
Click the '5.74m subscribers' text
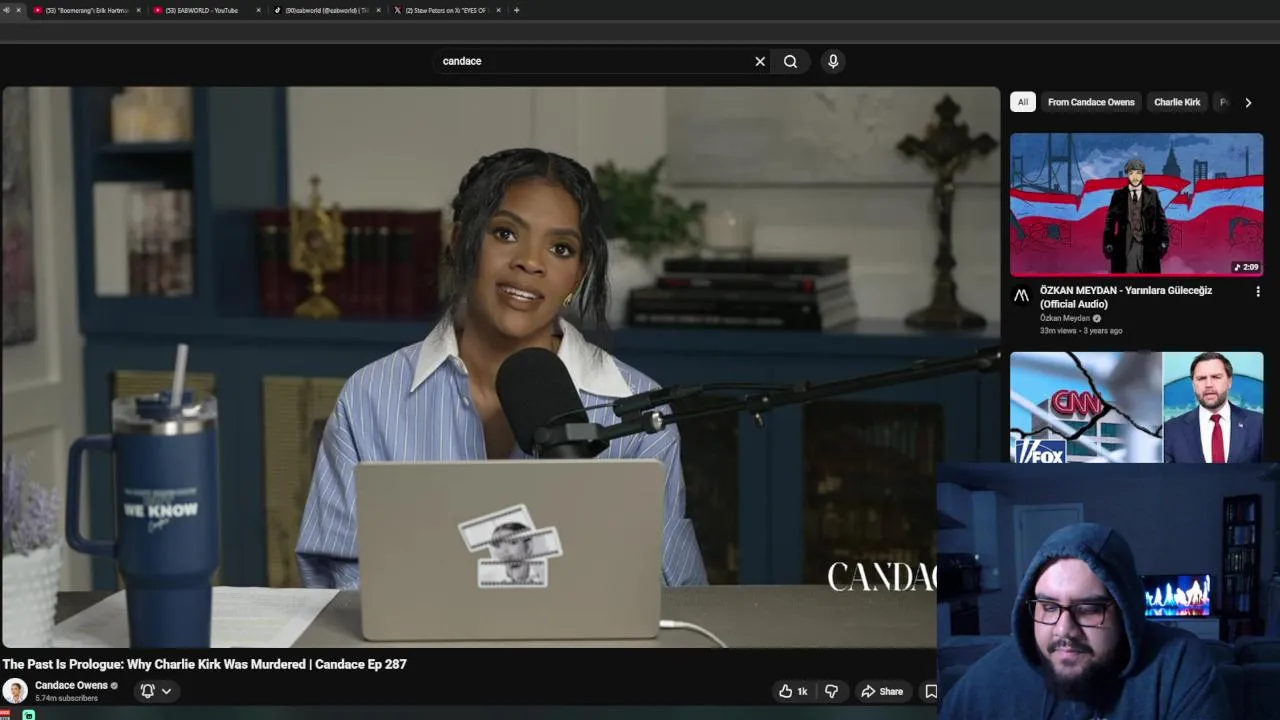(66, 698)
